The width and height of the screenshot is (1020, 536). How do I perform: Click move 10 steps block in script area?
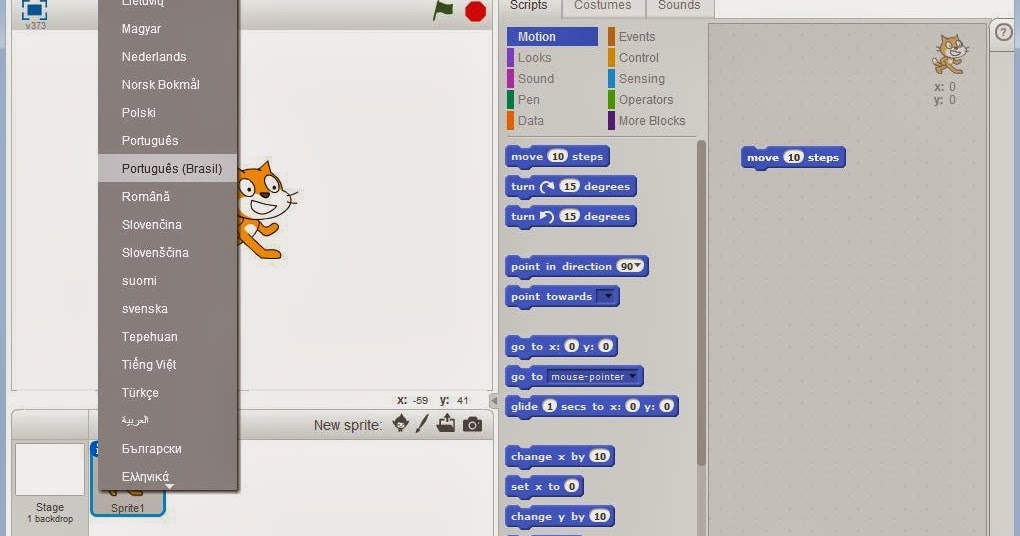tap(793, 157)
